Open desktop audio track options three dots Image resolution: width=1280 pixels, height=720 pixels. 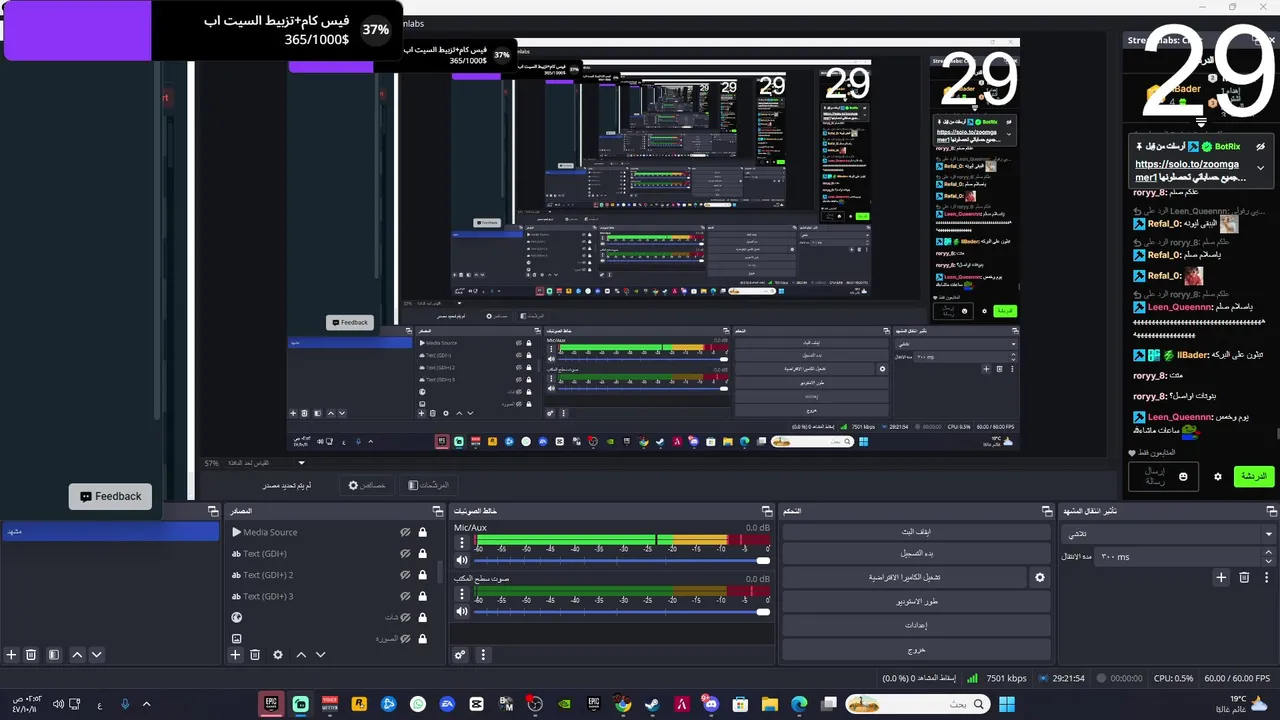(x=462, y=594)
